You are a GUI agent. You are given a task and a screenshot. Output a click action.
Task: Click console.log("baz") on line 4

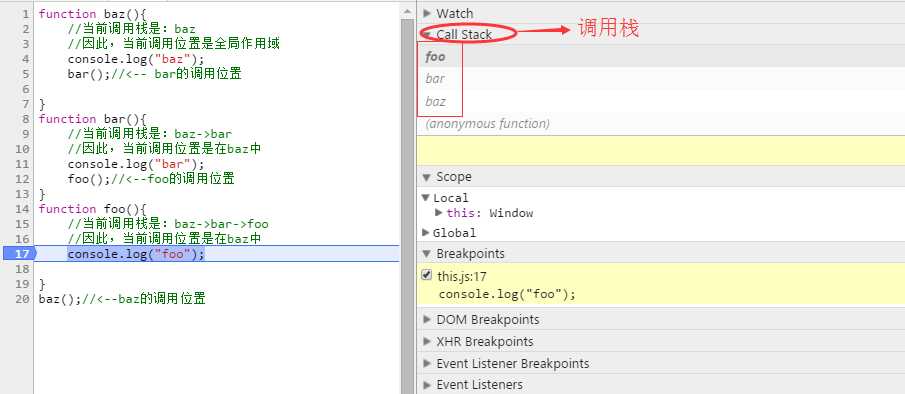136,59
